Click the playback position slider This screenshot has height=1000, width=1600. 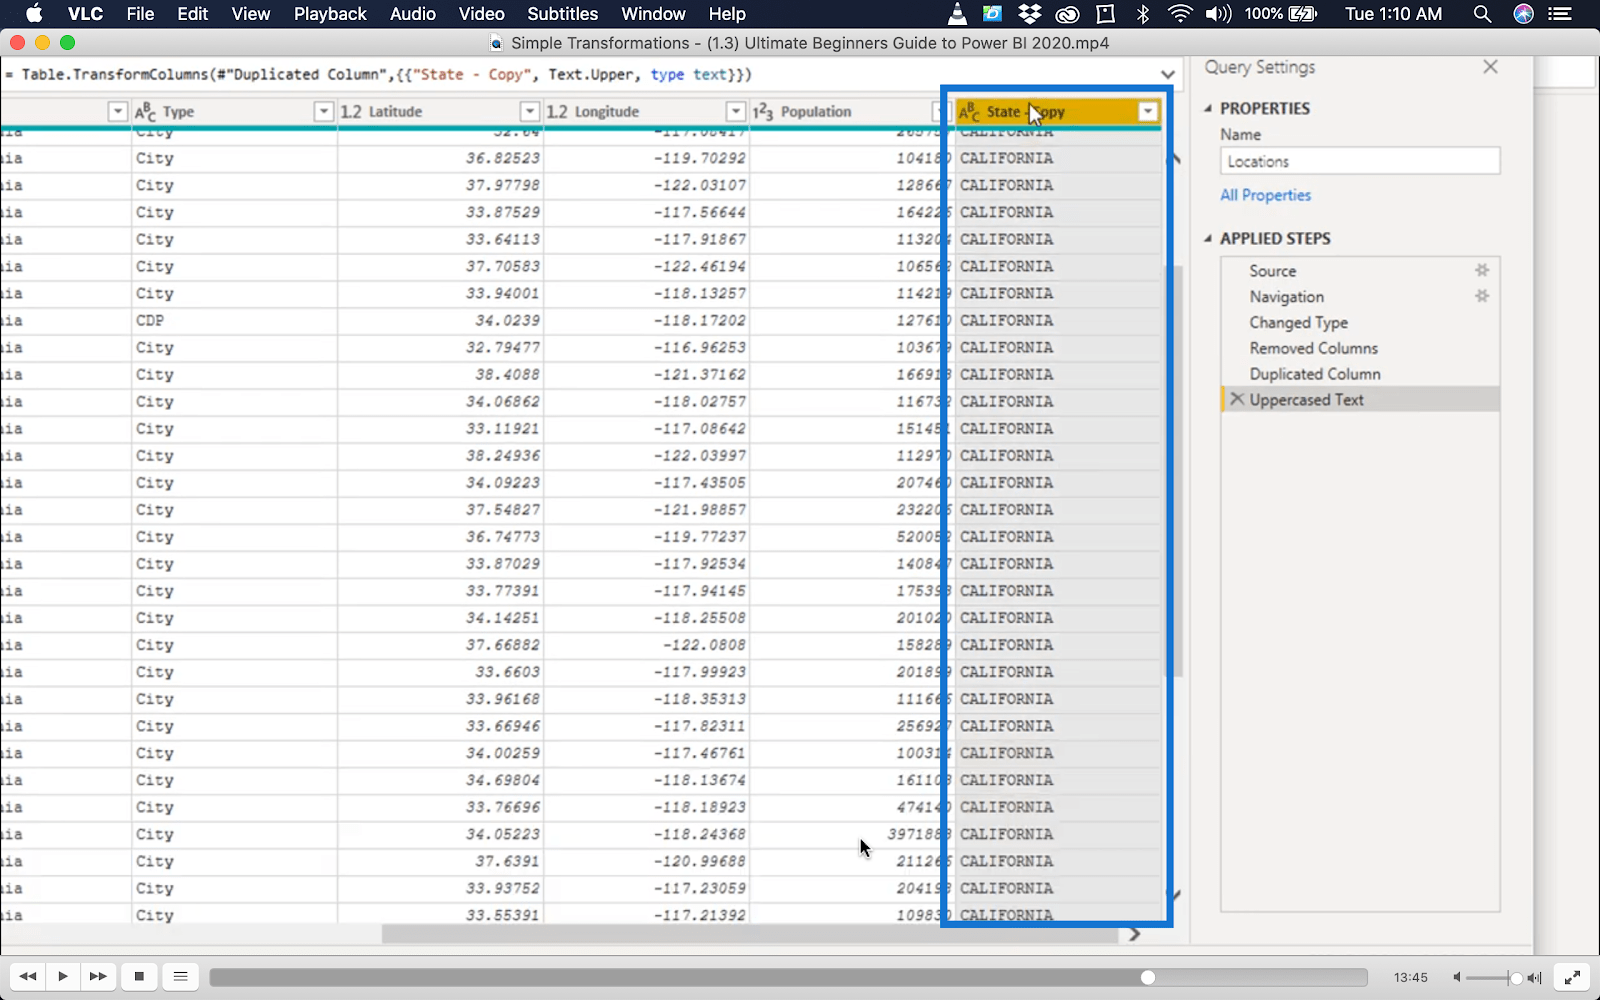click(788, 978)
